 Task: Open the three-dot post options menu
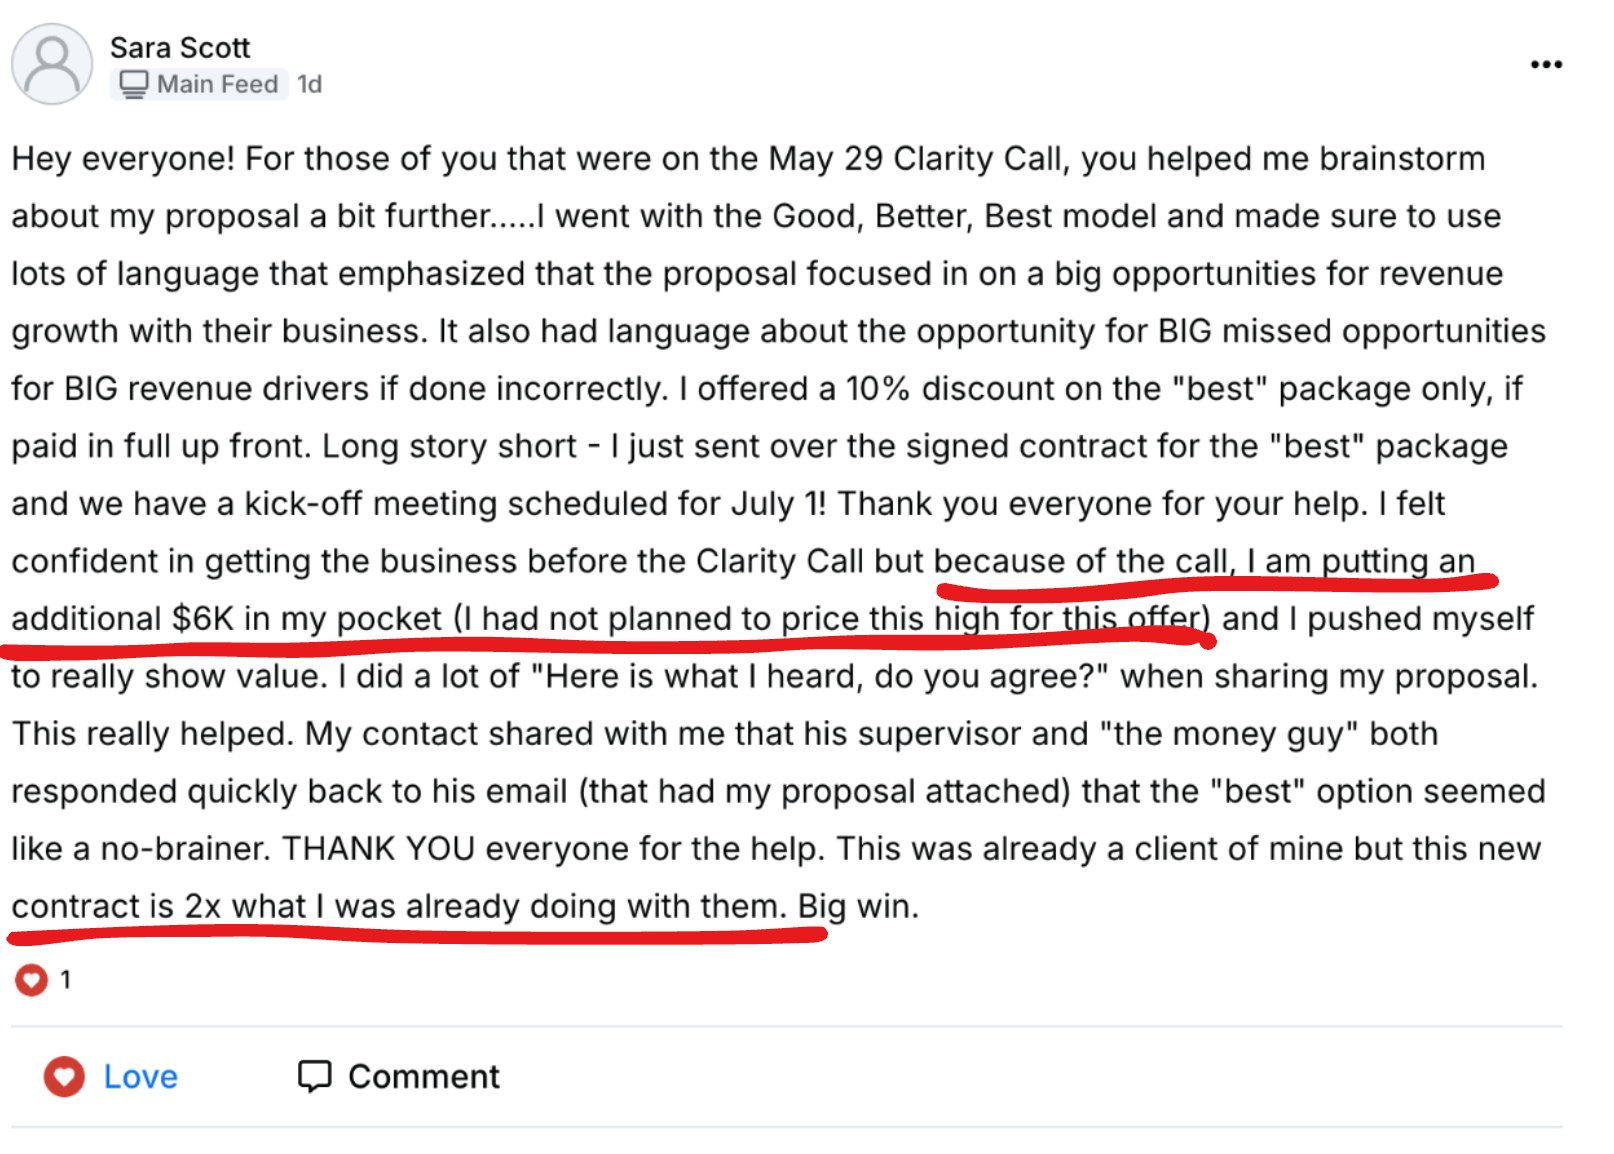1545,65
